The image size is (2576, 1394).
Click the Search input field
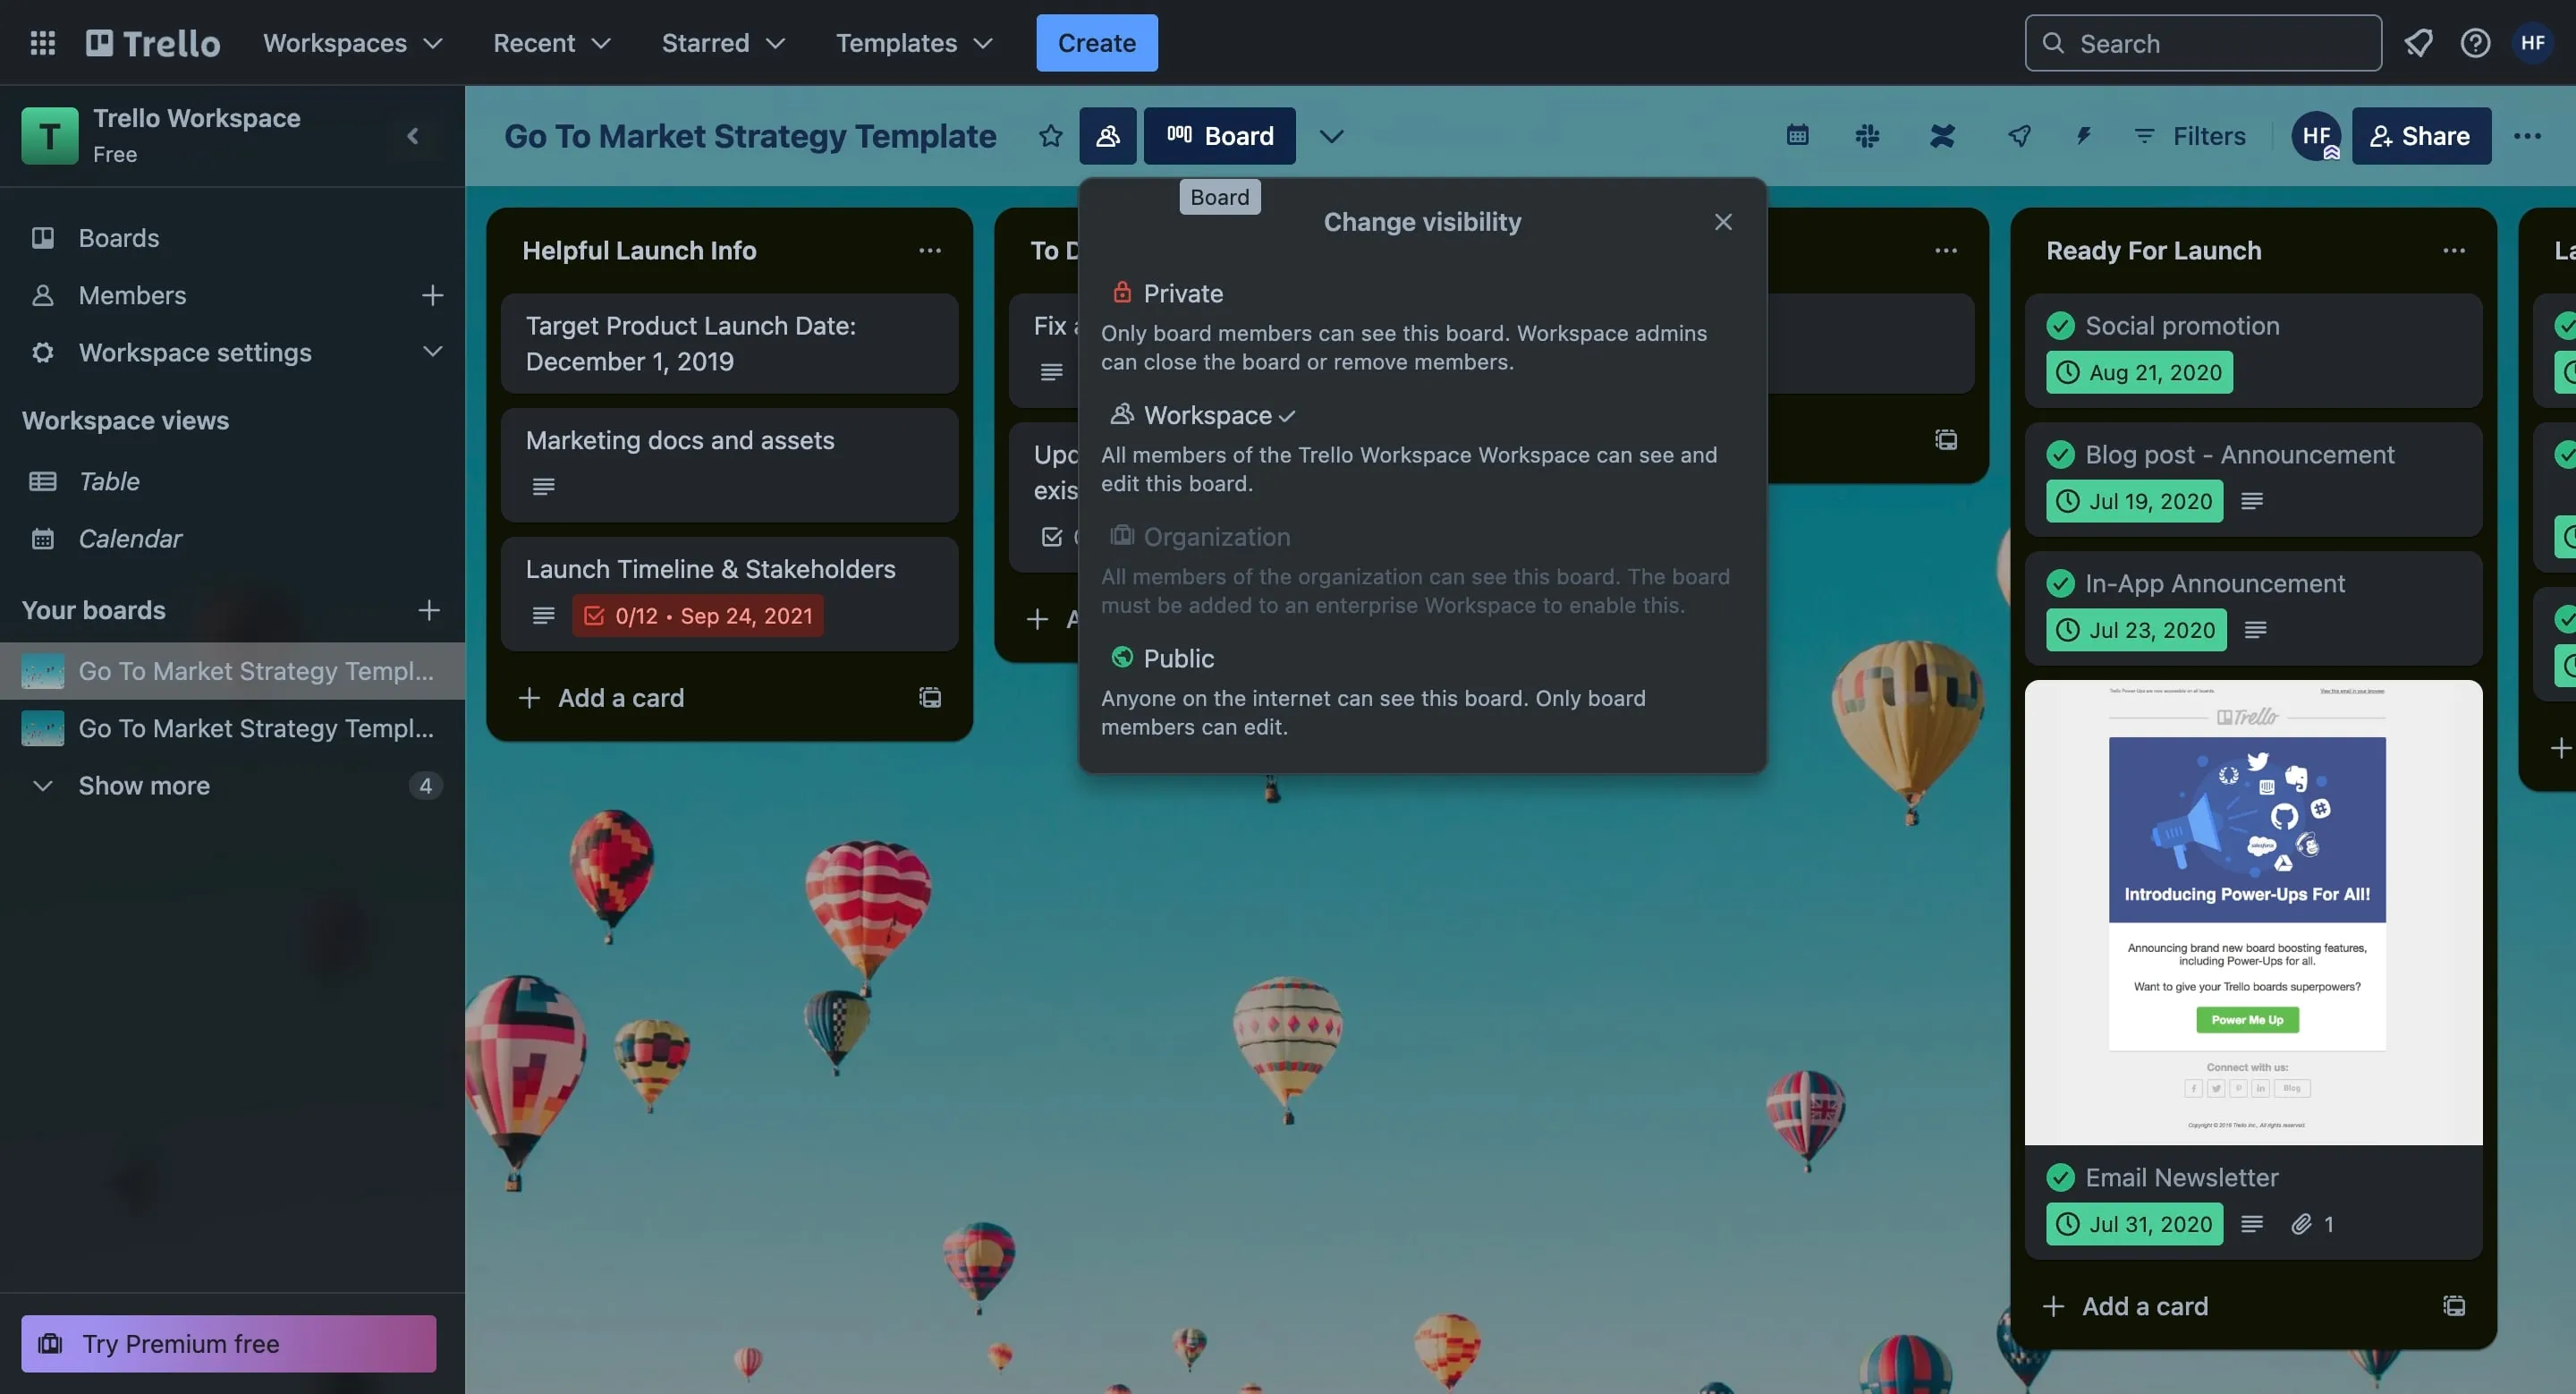2202,43
